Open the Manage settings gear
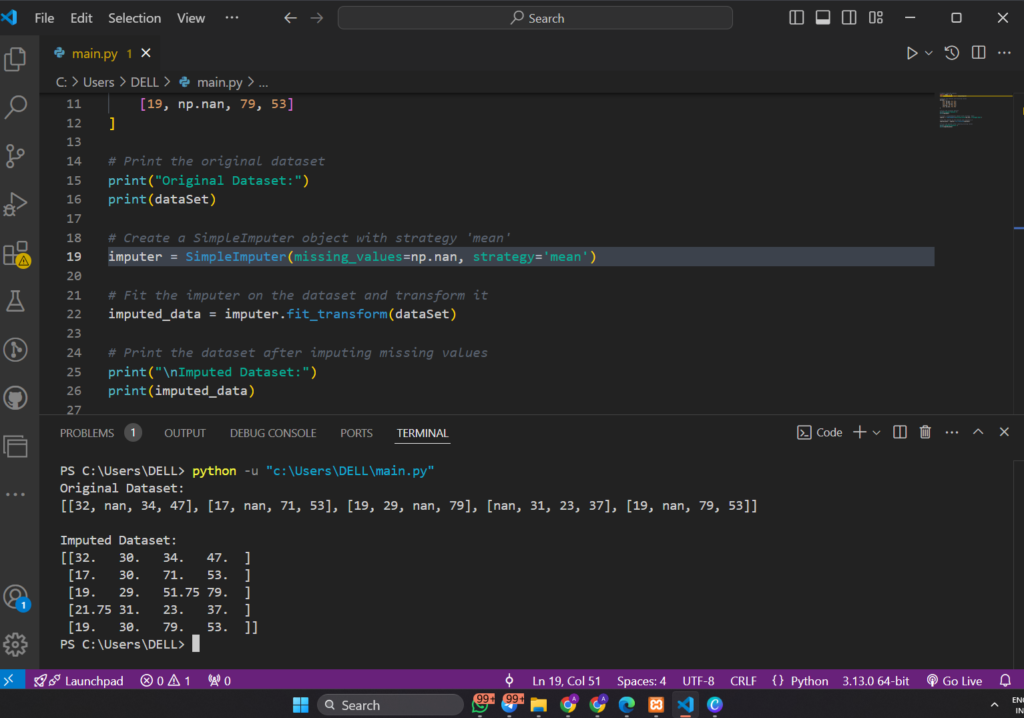The image size is (1024, 718). point(16,645)
